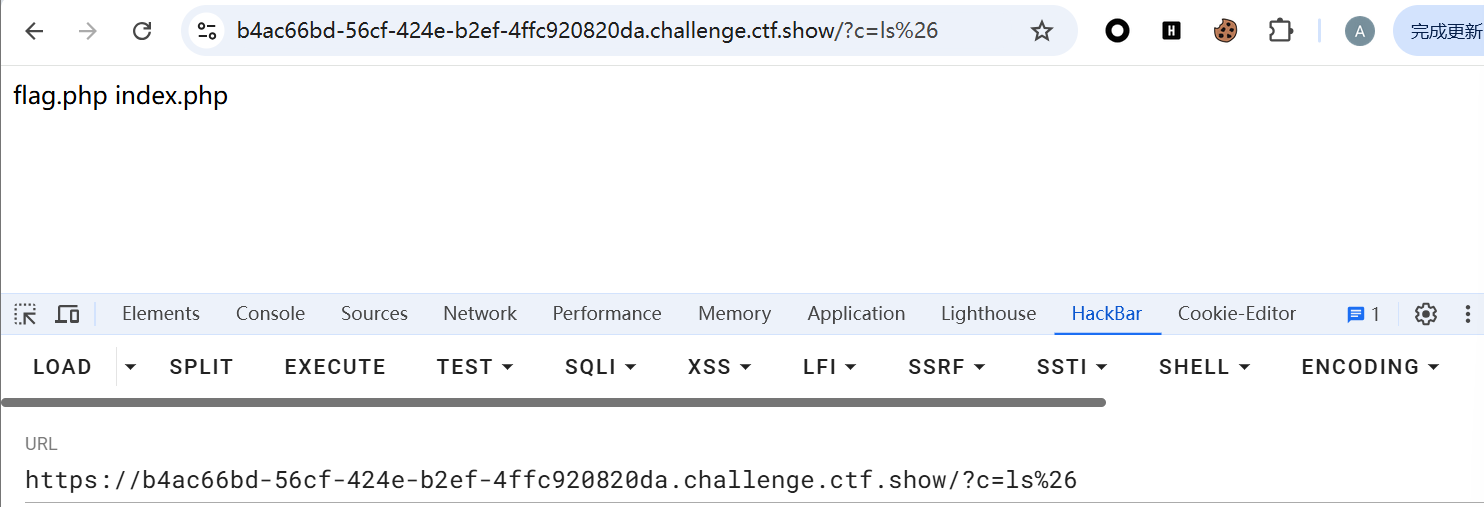Open site information icon in address bar

207,31
